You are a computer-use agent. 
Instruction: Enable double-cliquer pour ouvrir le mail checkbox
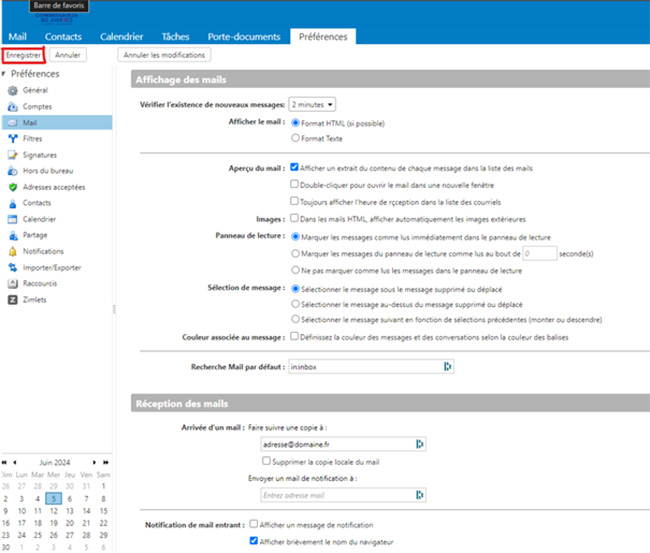pos(295,184)
